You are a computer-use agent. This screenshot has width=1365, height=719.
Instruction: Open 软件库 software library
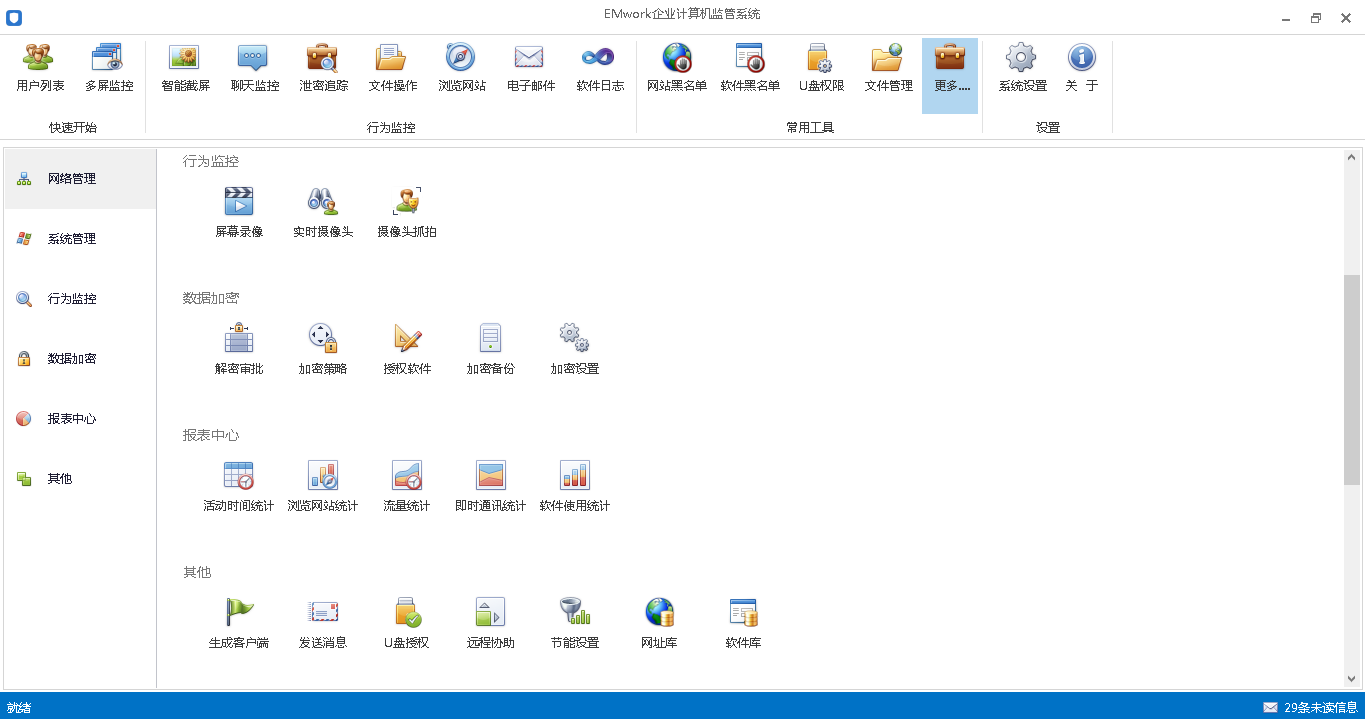(x=743, y=623)
